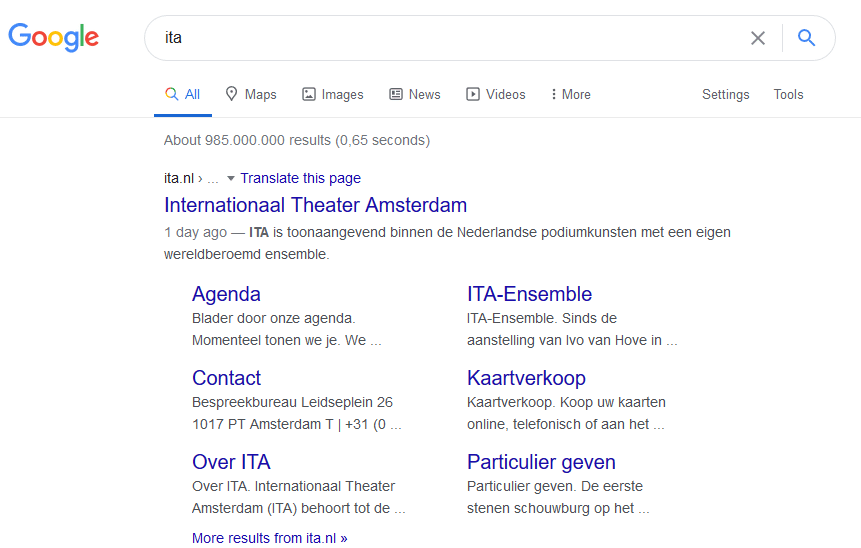This screenshot has width=861, height=548.
Task: Switch to the Images tab
Action: coord(333,94)
